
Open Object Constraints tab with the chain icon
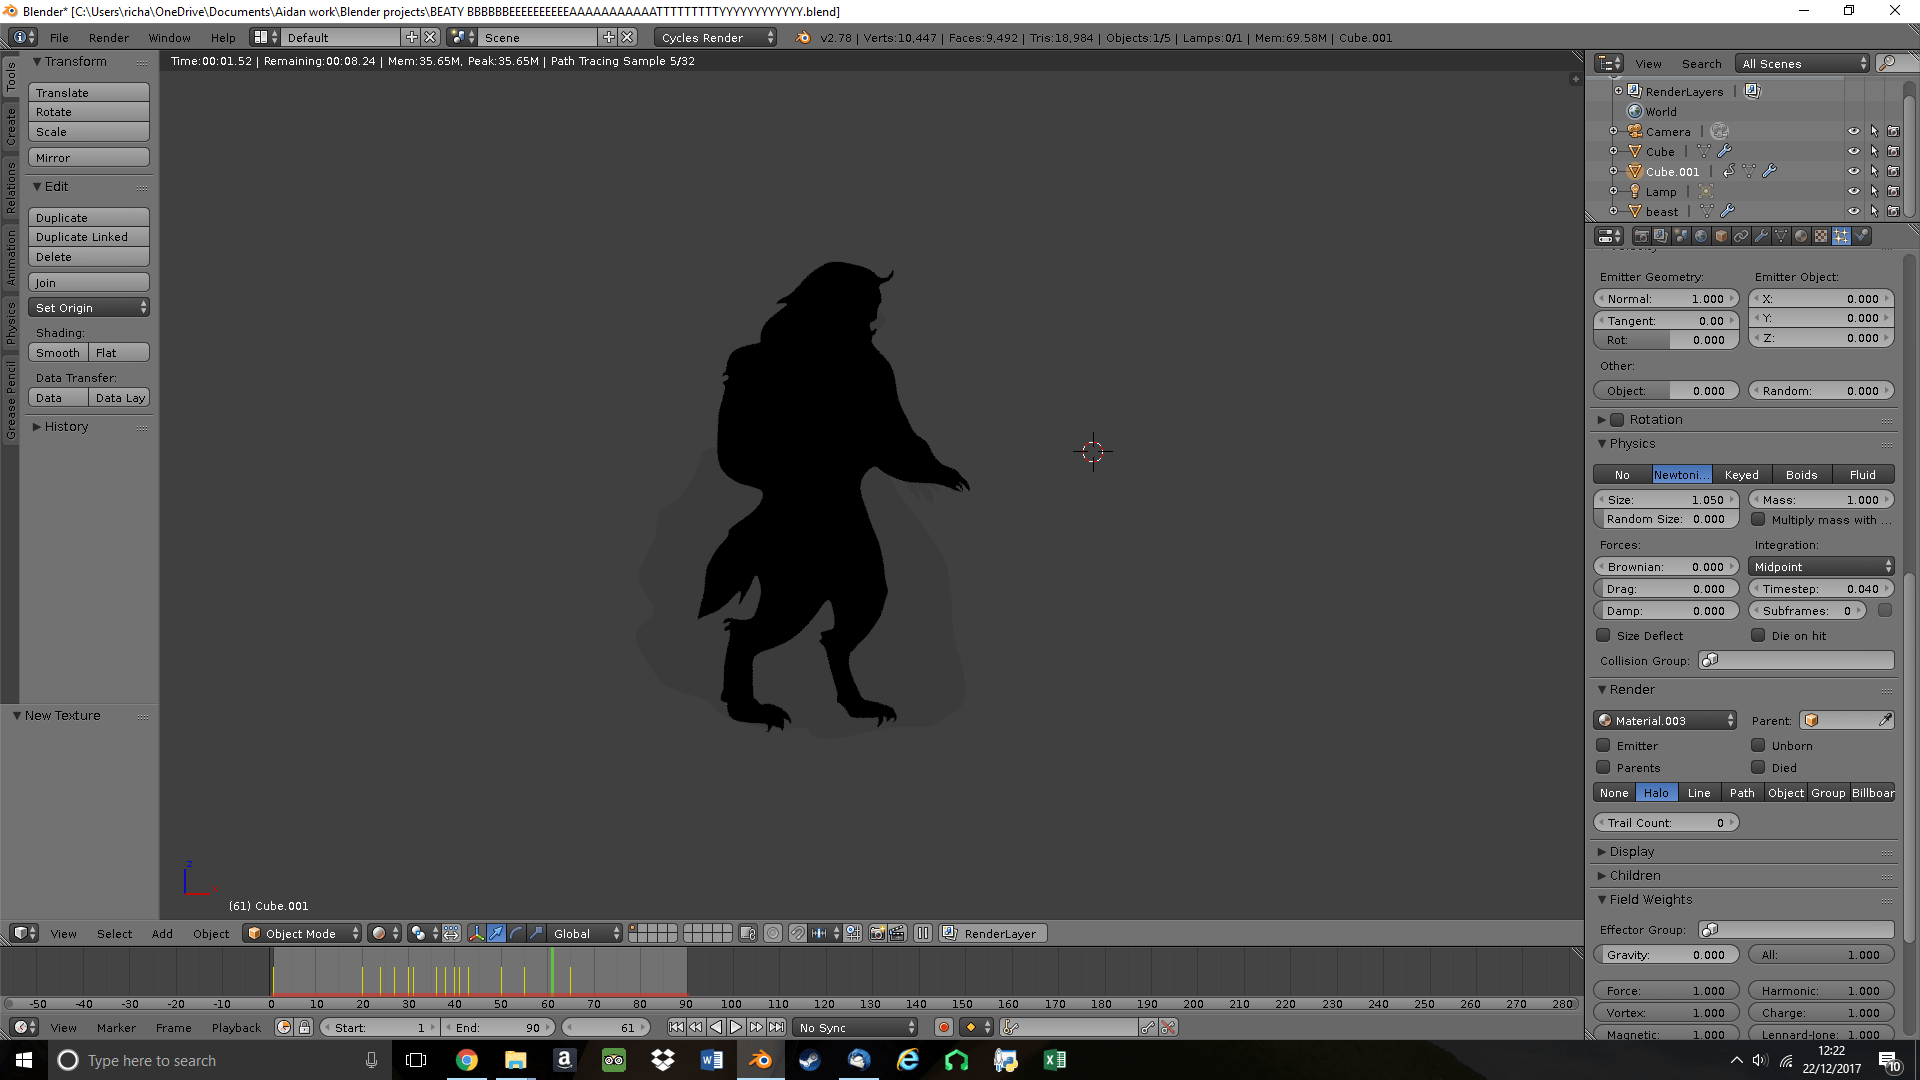pos(1741,236)
